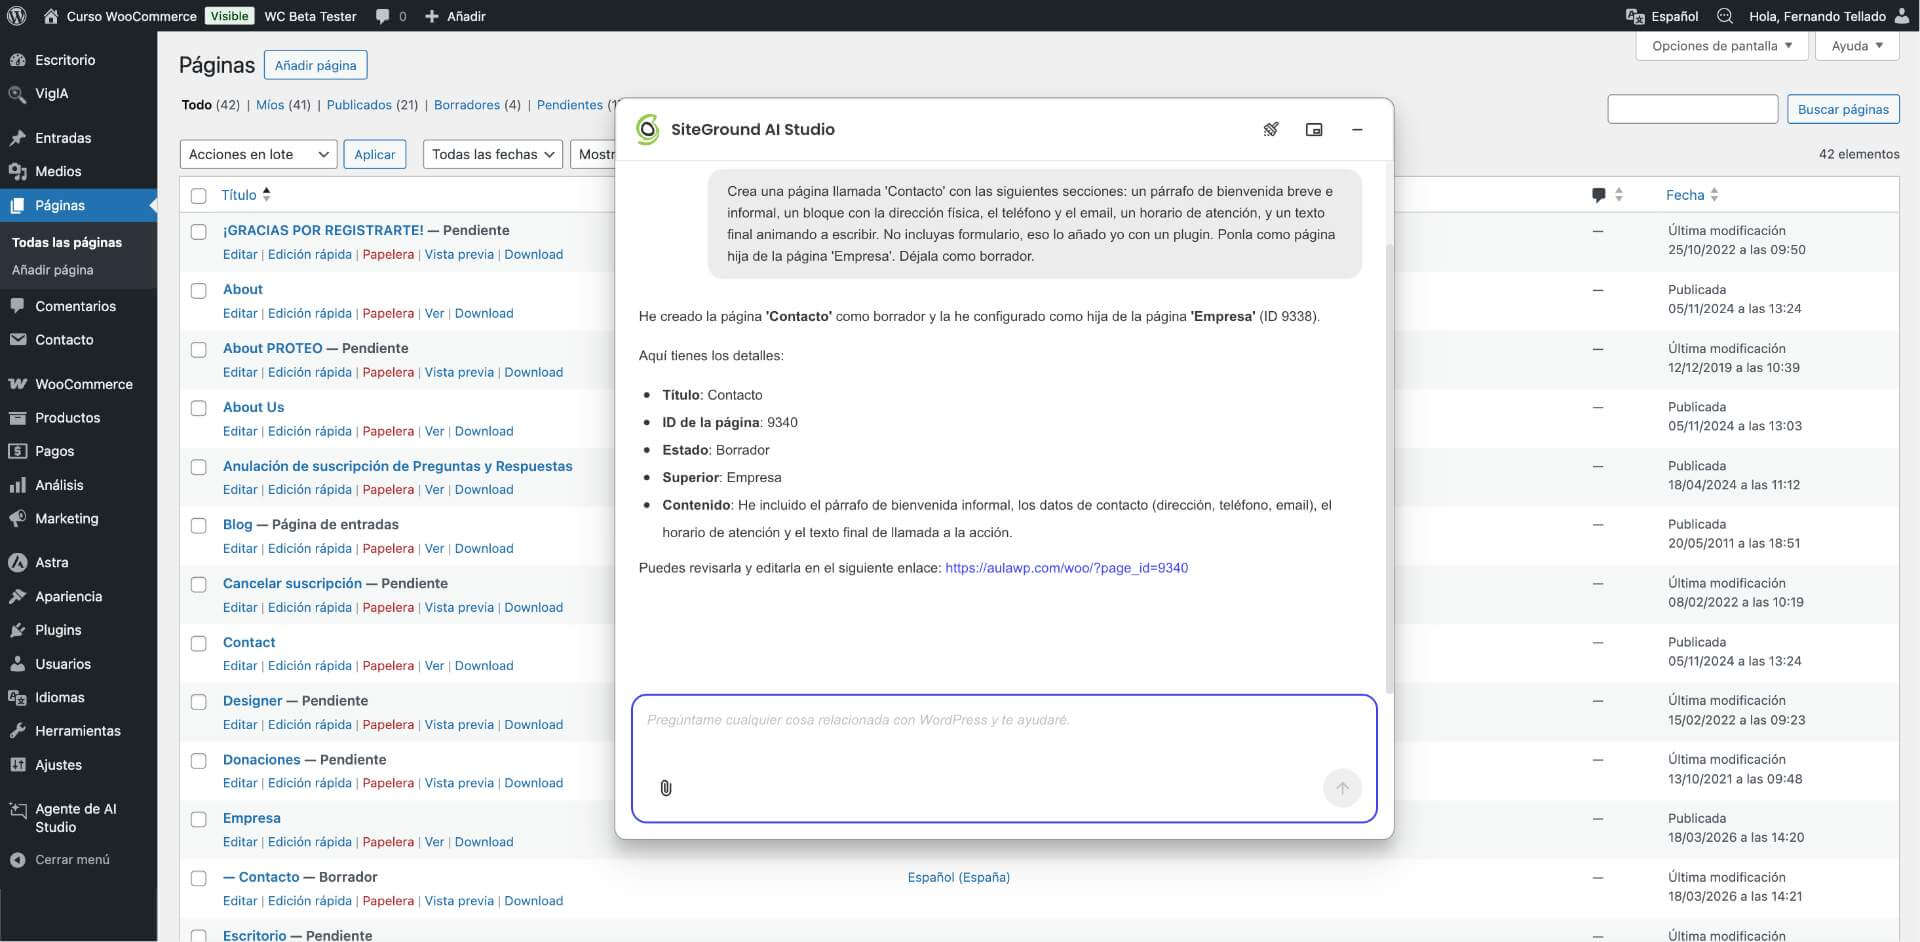1920x942 pixels.
Task: Tick the checkbox for the Blog page
Action: [x=199, y=525]
